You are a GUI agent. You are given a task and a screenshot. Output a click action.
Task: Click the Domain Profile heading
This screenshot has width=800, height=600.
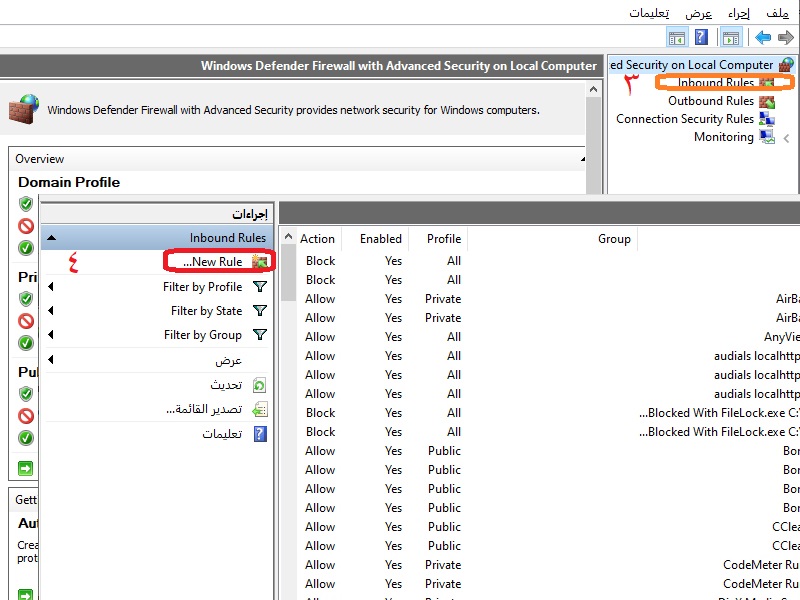pyautogui.click(x=69, y=182)
